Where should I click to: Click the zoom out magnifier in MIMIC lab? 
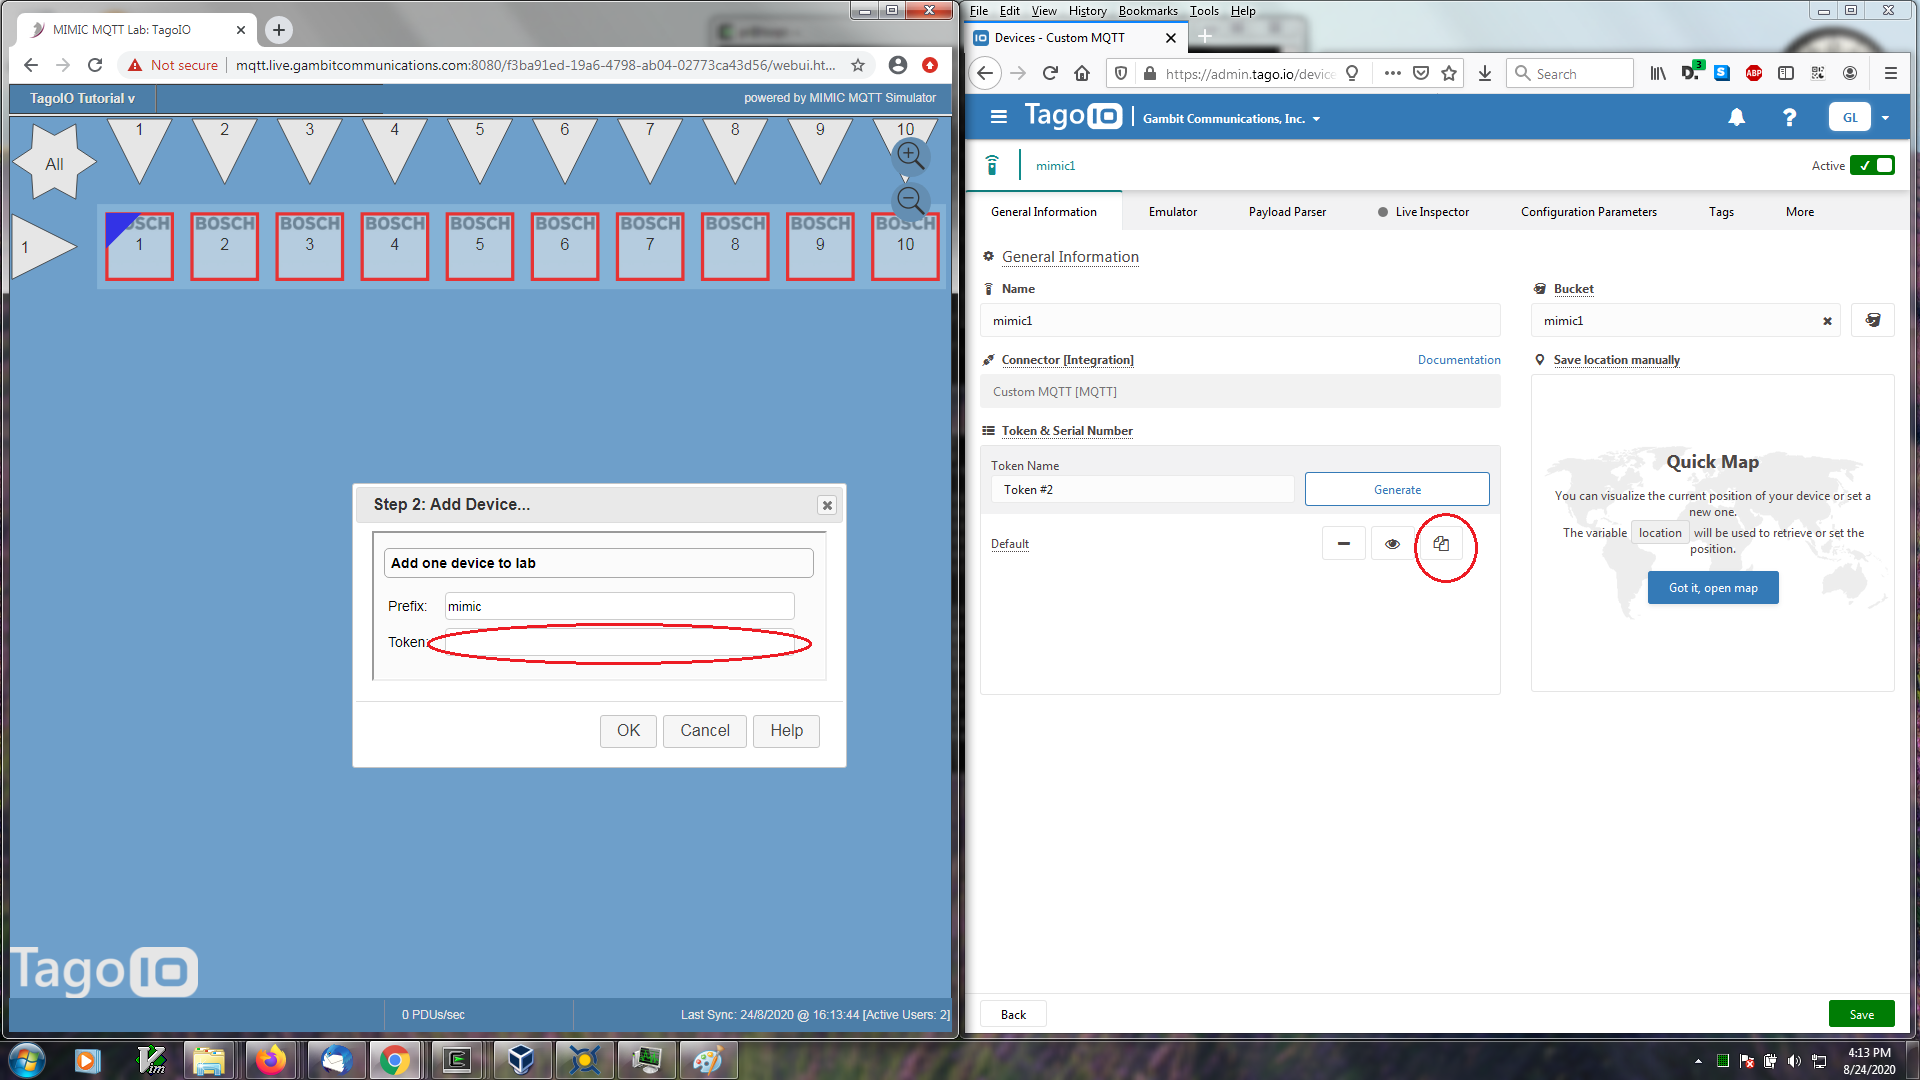point(910,200)
